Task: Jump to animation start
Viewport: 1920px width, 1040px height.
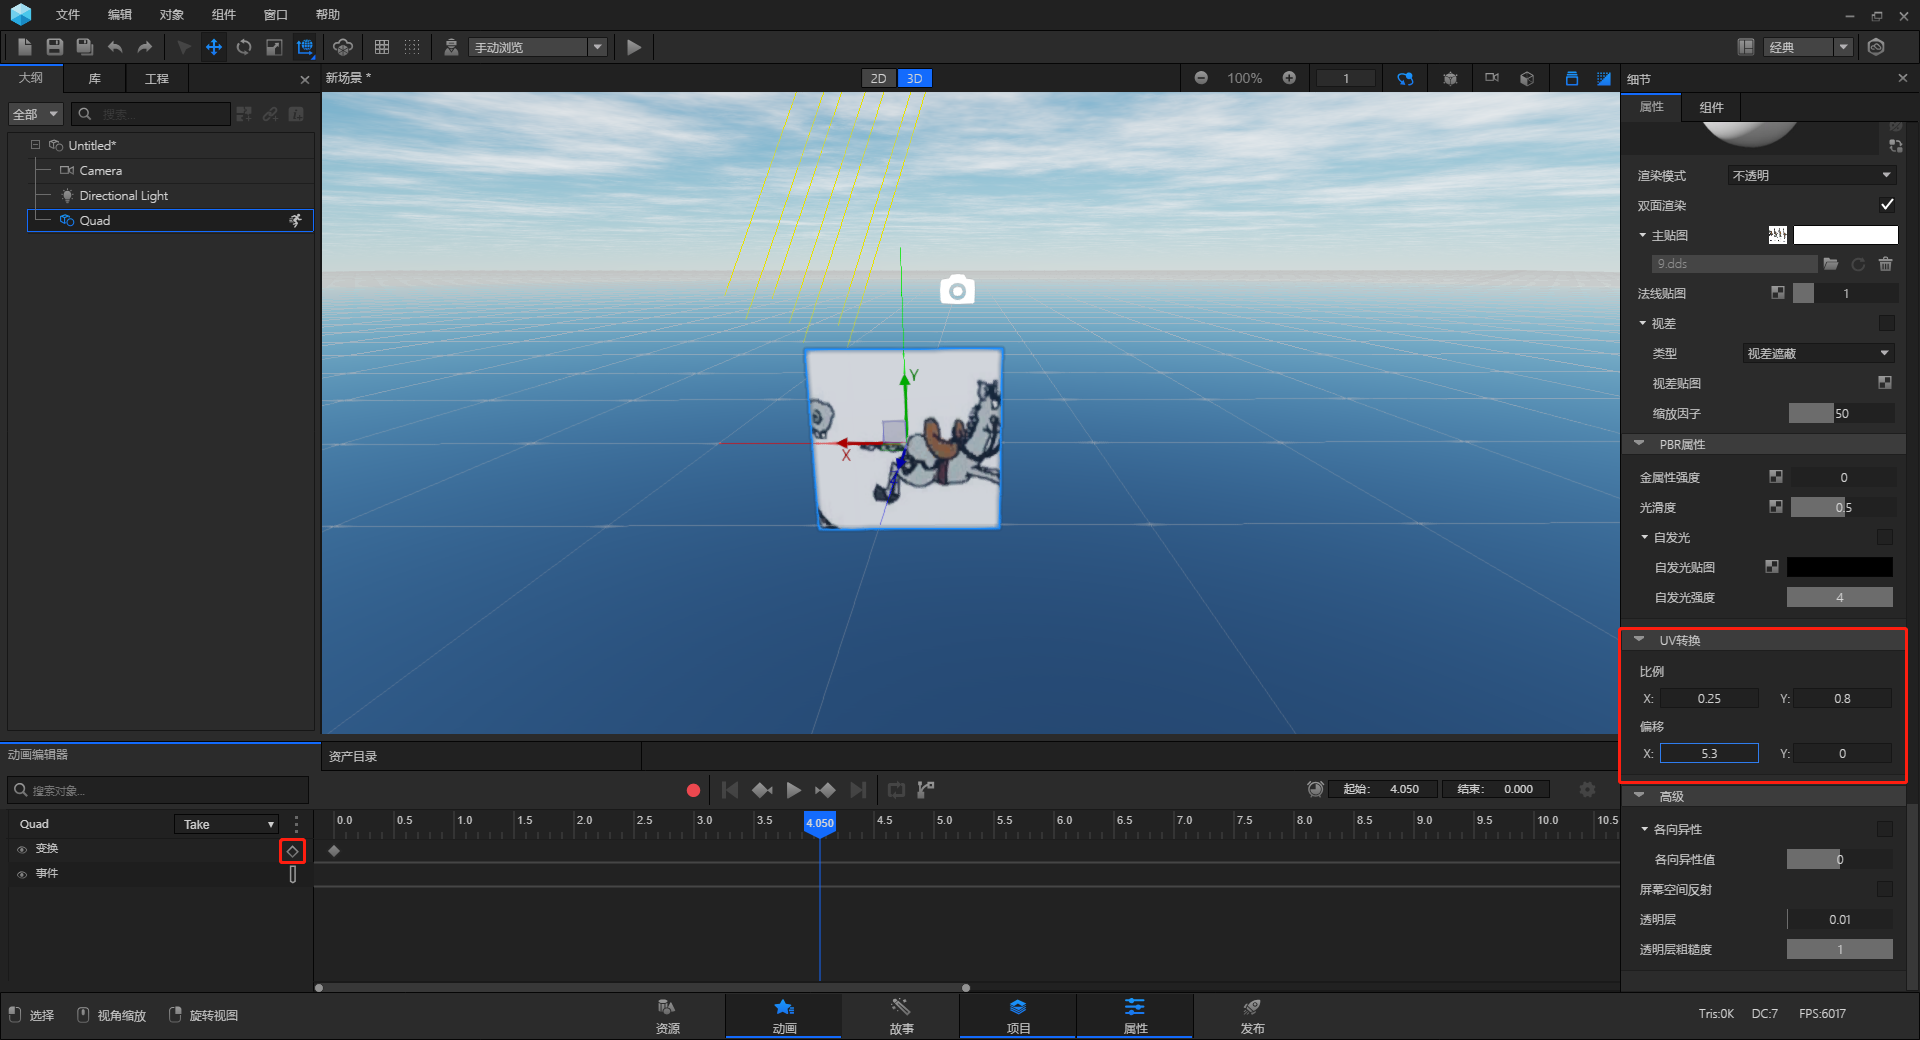Action: (x=730, y=790)
